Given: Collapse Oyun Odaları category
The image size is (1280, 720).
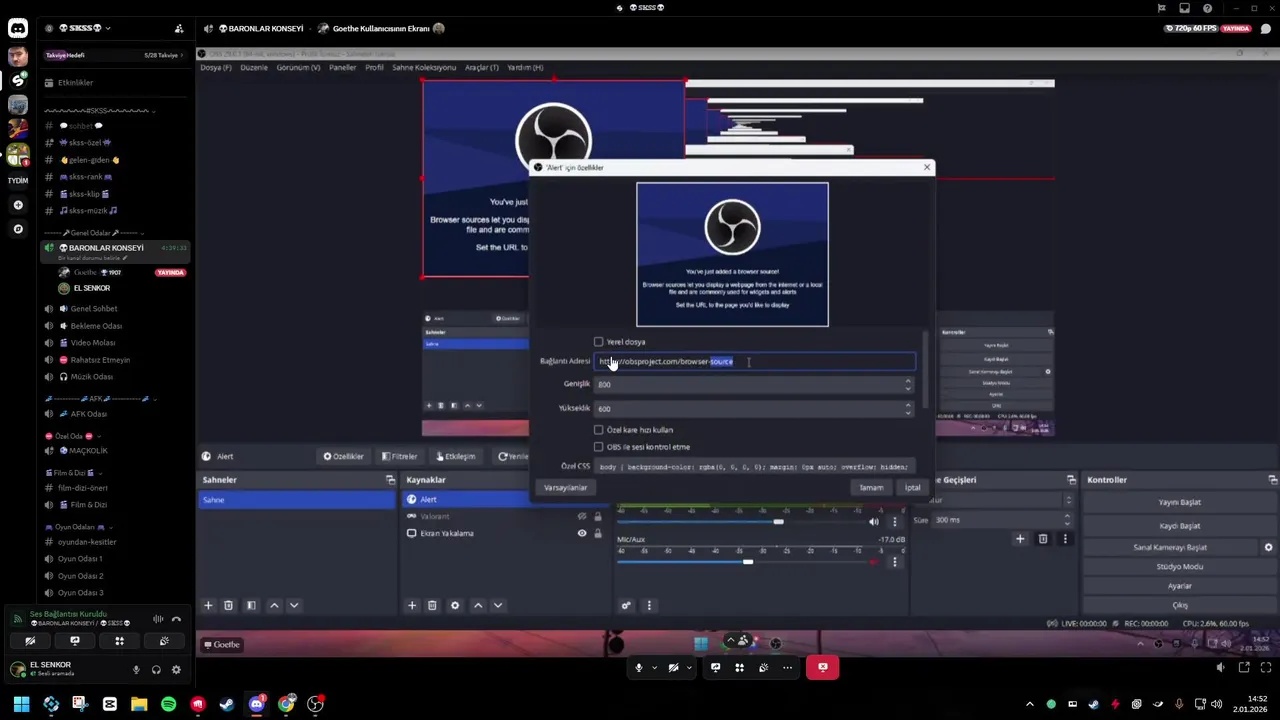Looking at the screenshot, I should (x=80, y=526).
